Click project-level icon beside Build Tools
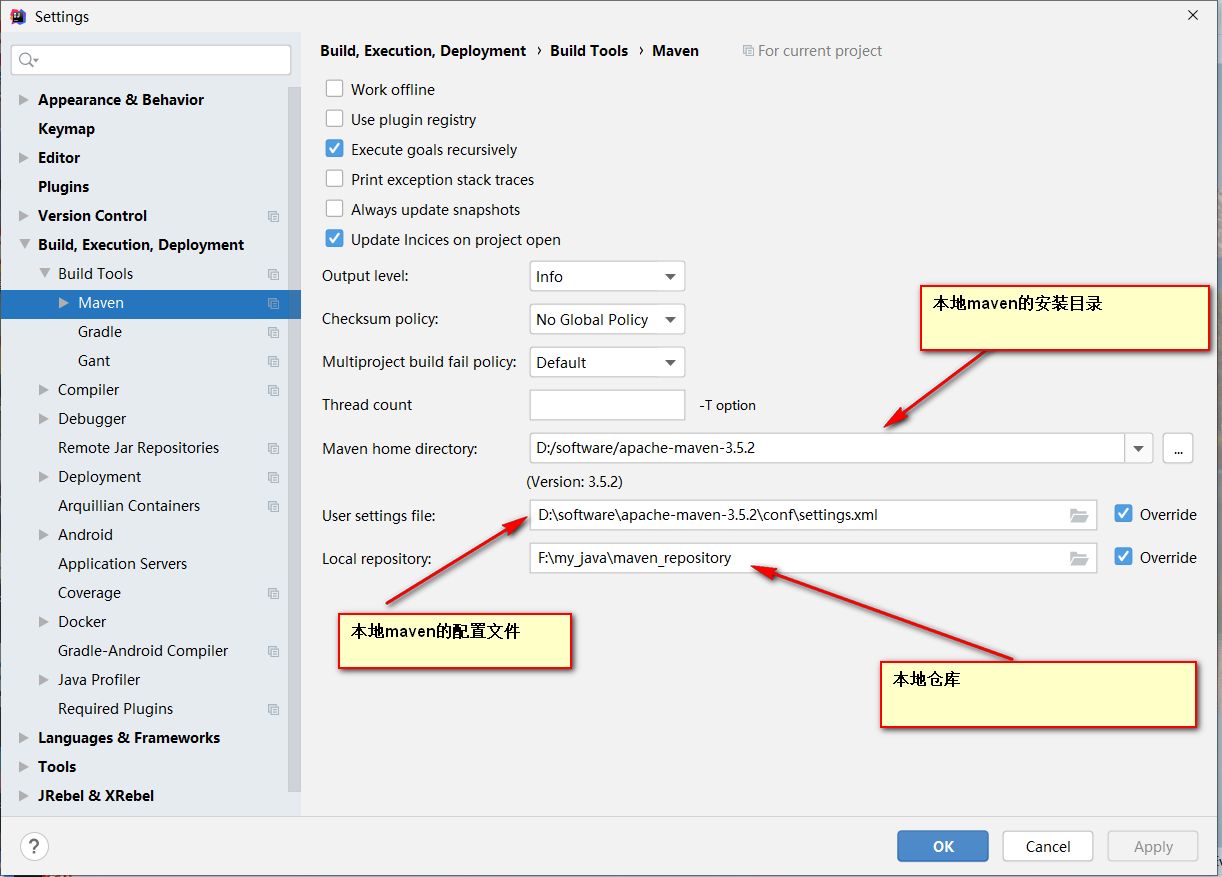The height and width of the screenshot is (877, 1222). [x=274, y=274]
